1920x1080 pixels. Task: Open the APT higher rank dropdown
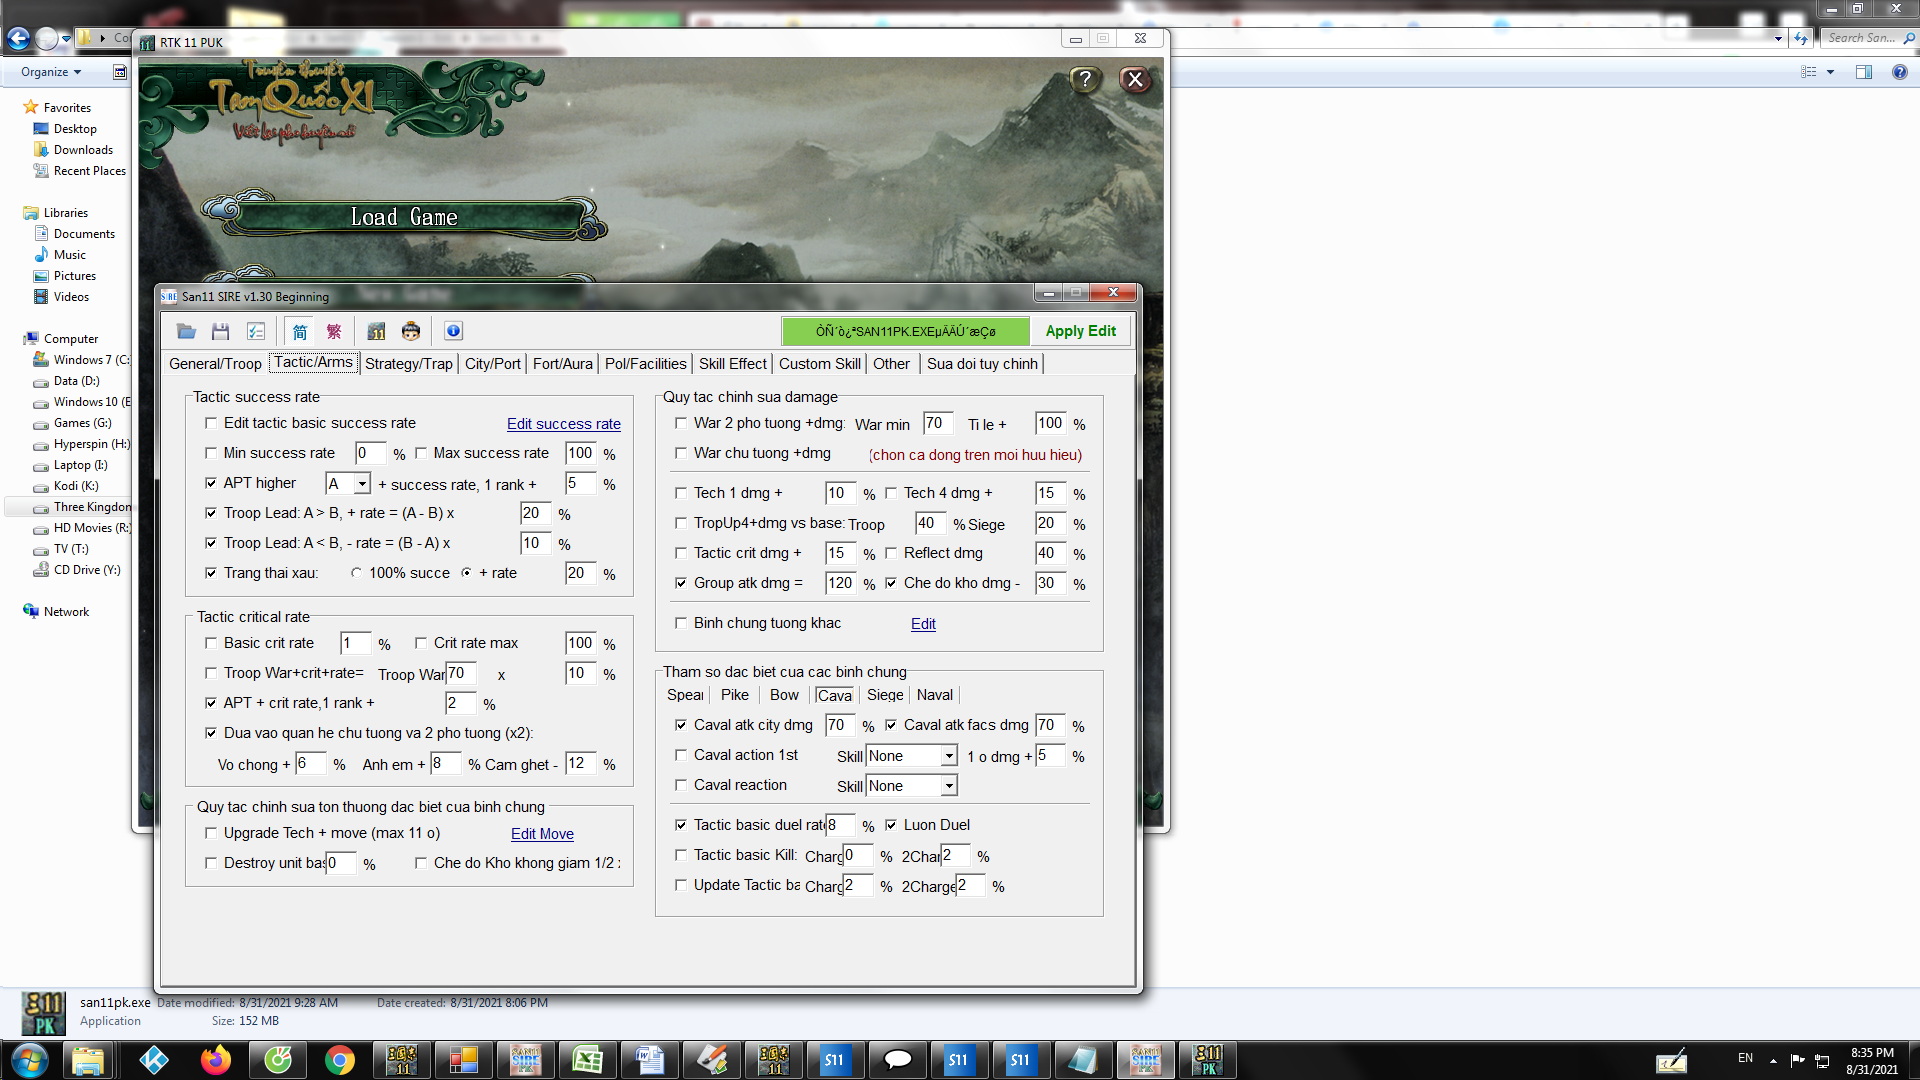click(x=362, y=484)
